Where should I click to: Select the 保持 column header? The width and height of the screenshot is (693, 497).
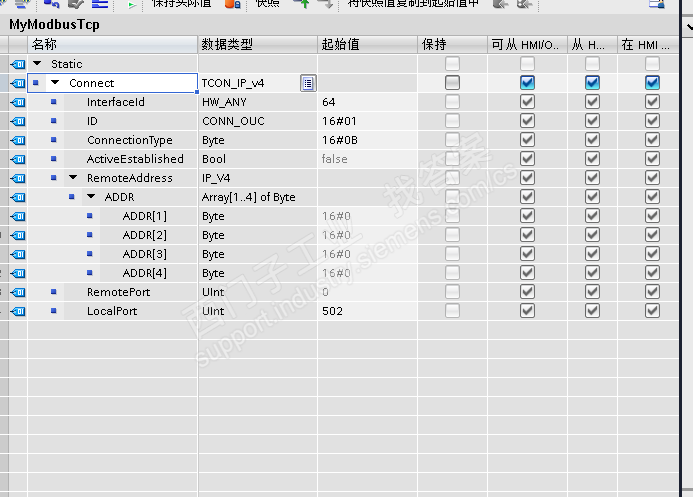pyautogui.click(x=453, y=45)
